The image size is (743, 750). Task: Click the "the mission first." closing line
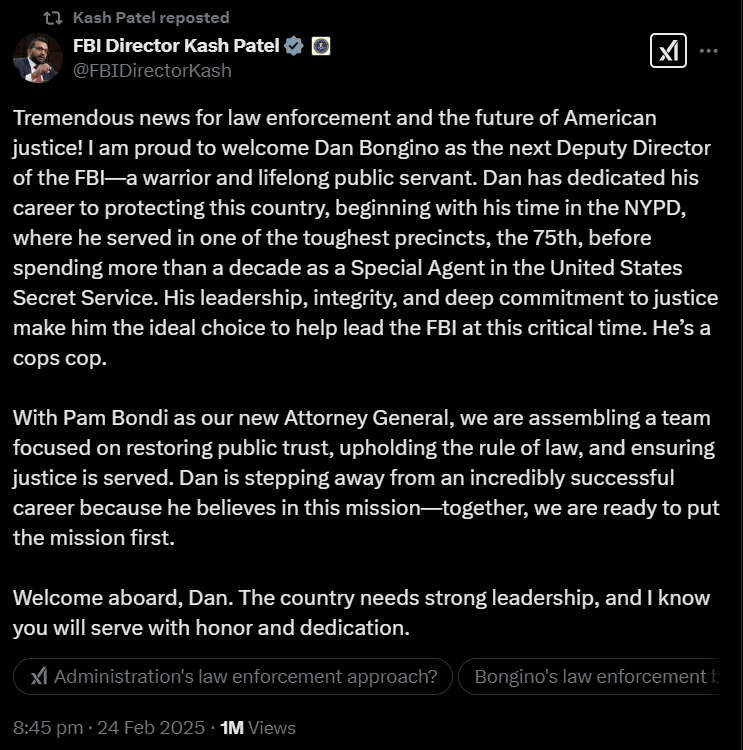tap(94, 538)
